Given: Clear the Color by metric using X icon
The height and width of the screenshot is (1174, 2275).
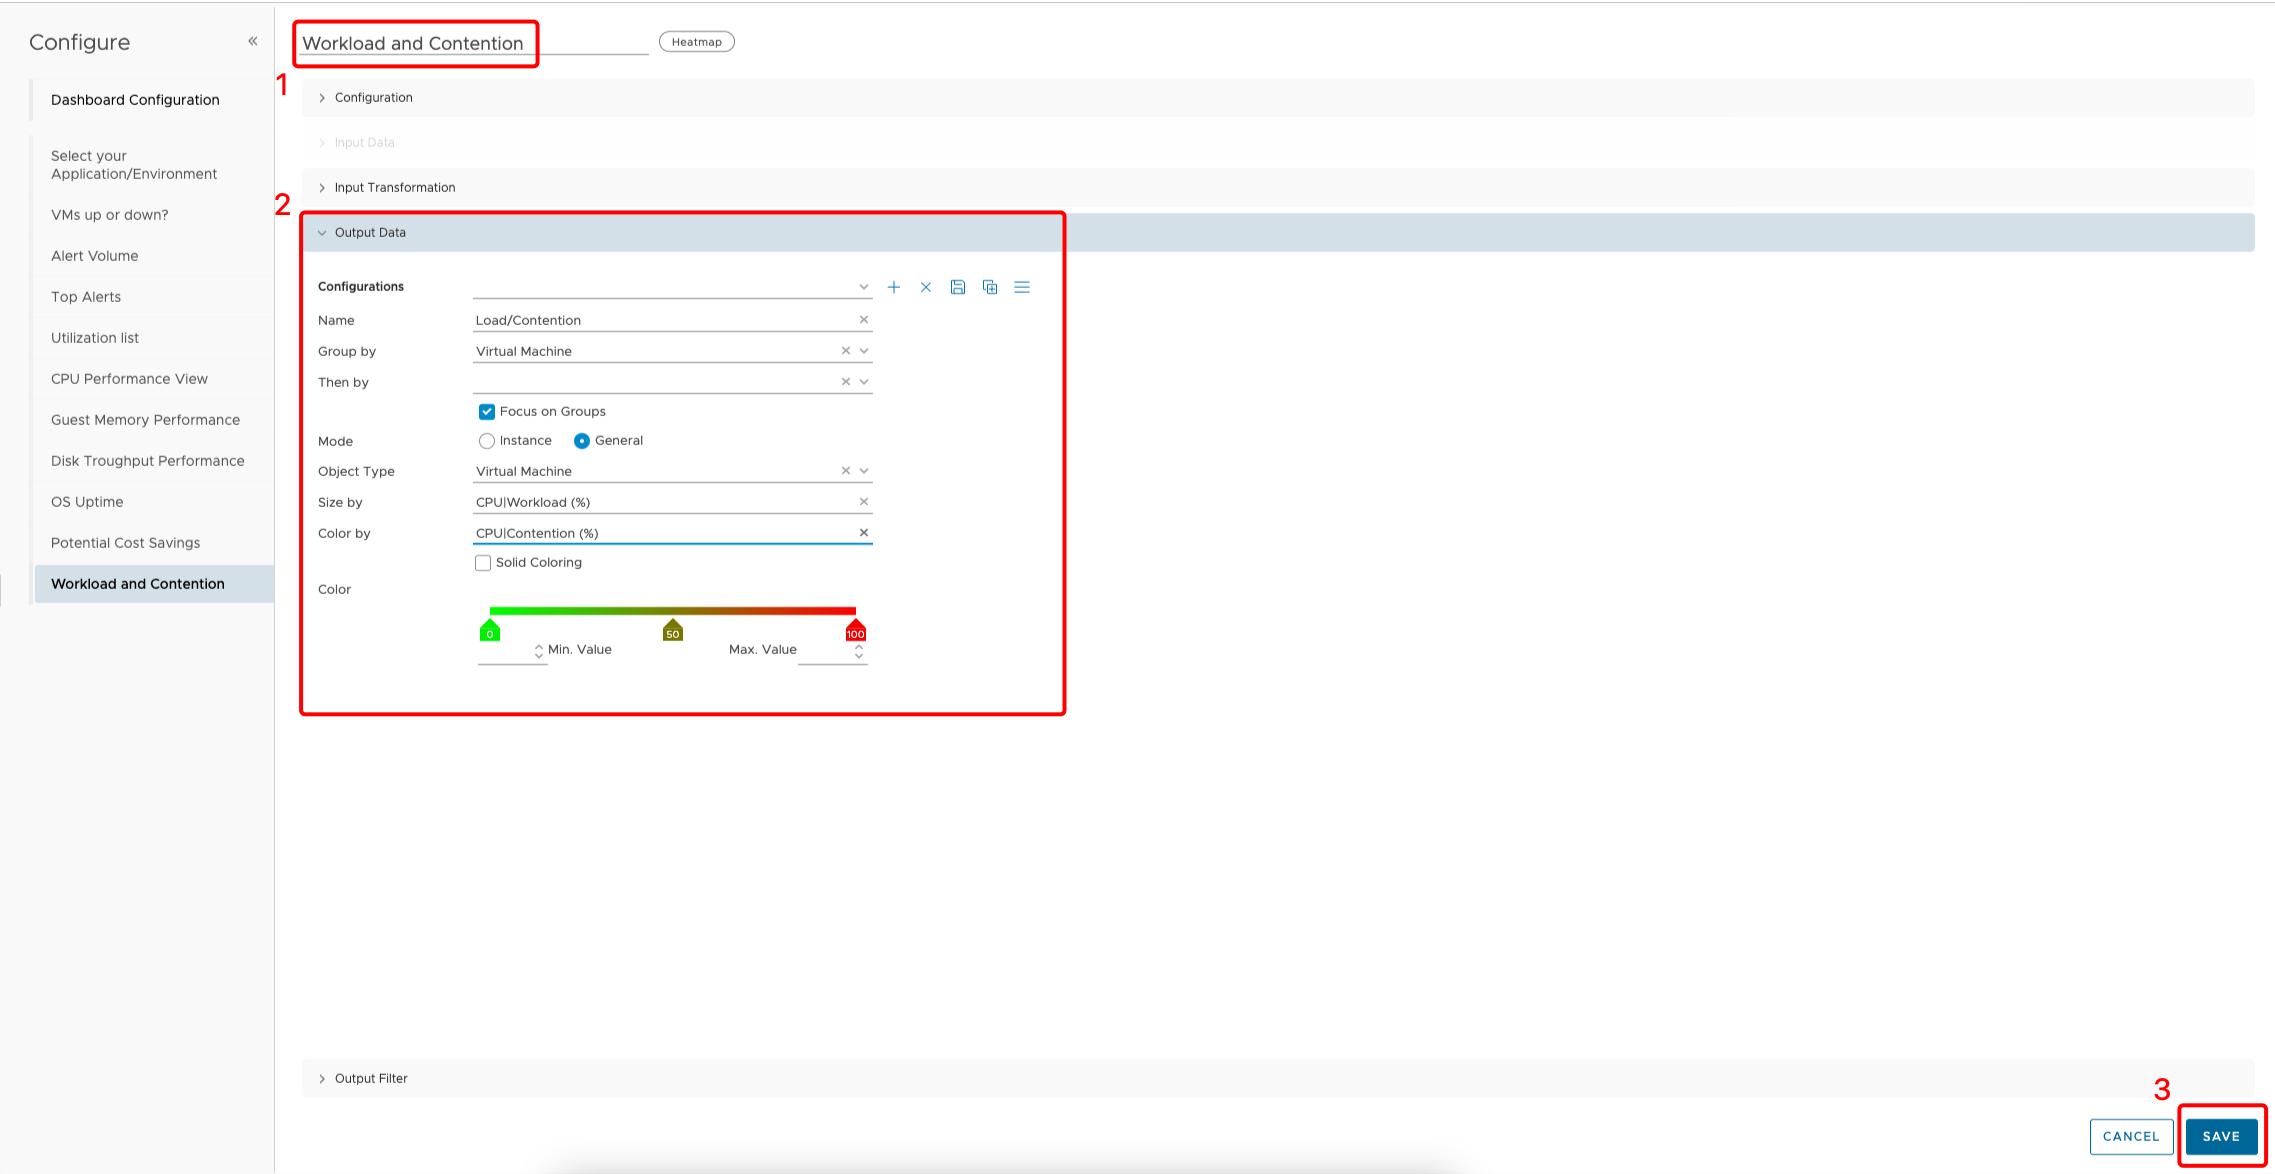Looking at the screenshot, I should (863, 532).
